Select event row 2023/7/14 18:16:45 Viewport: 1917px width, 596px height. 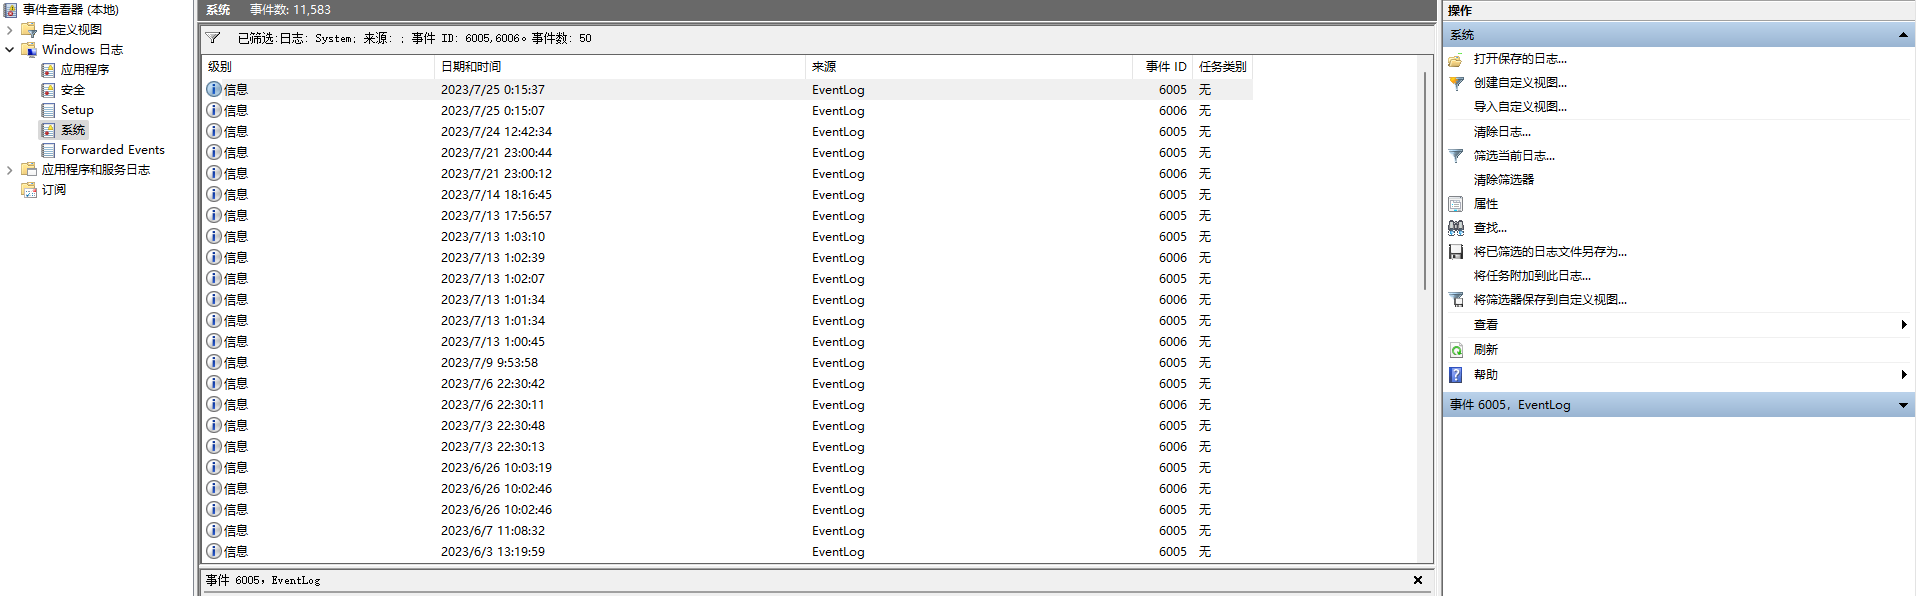click(x=727, y=195)
